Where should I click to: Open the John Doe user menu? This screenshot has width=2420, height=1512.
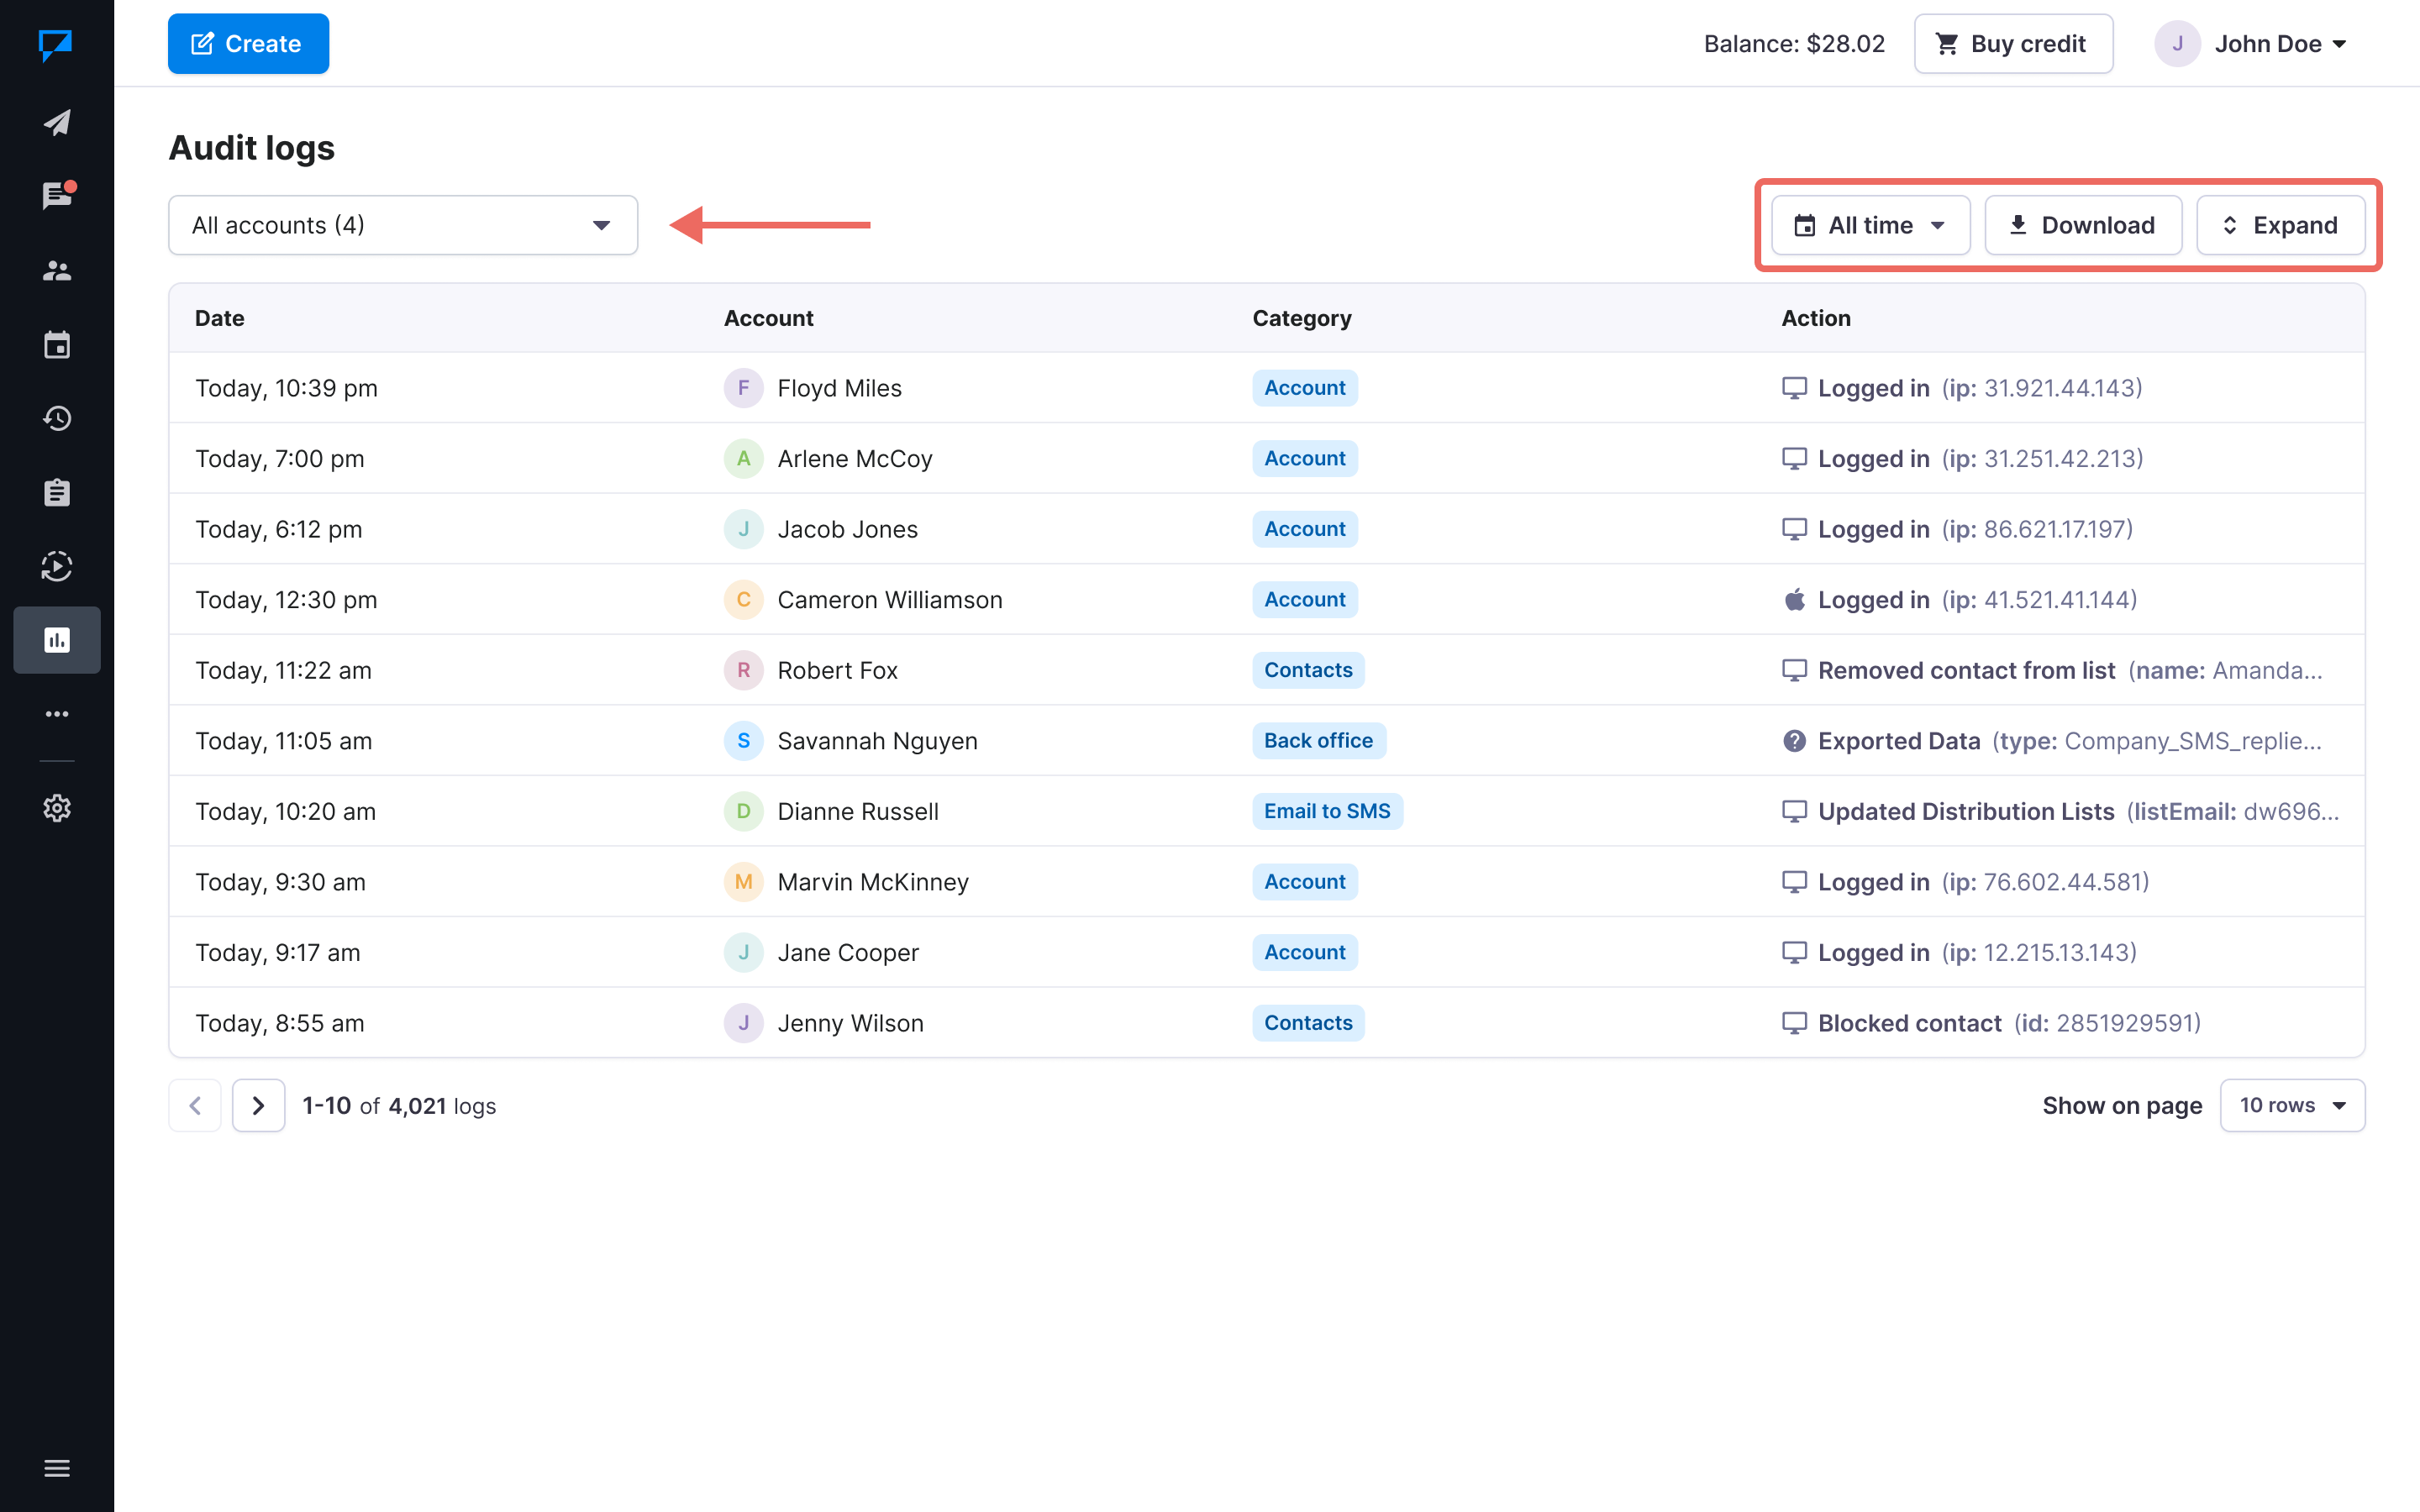click(x=2251, y=44)
